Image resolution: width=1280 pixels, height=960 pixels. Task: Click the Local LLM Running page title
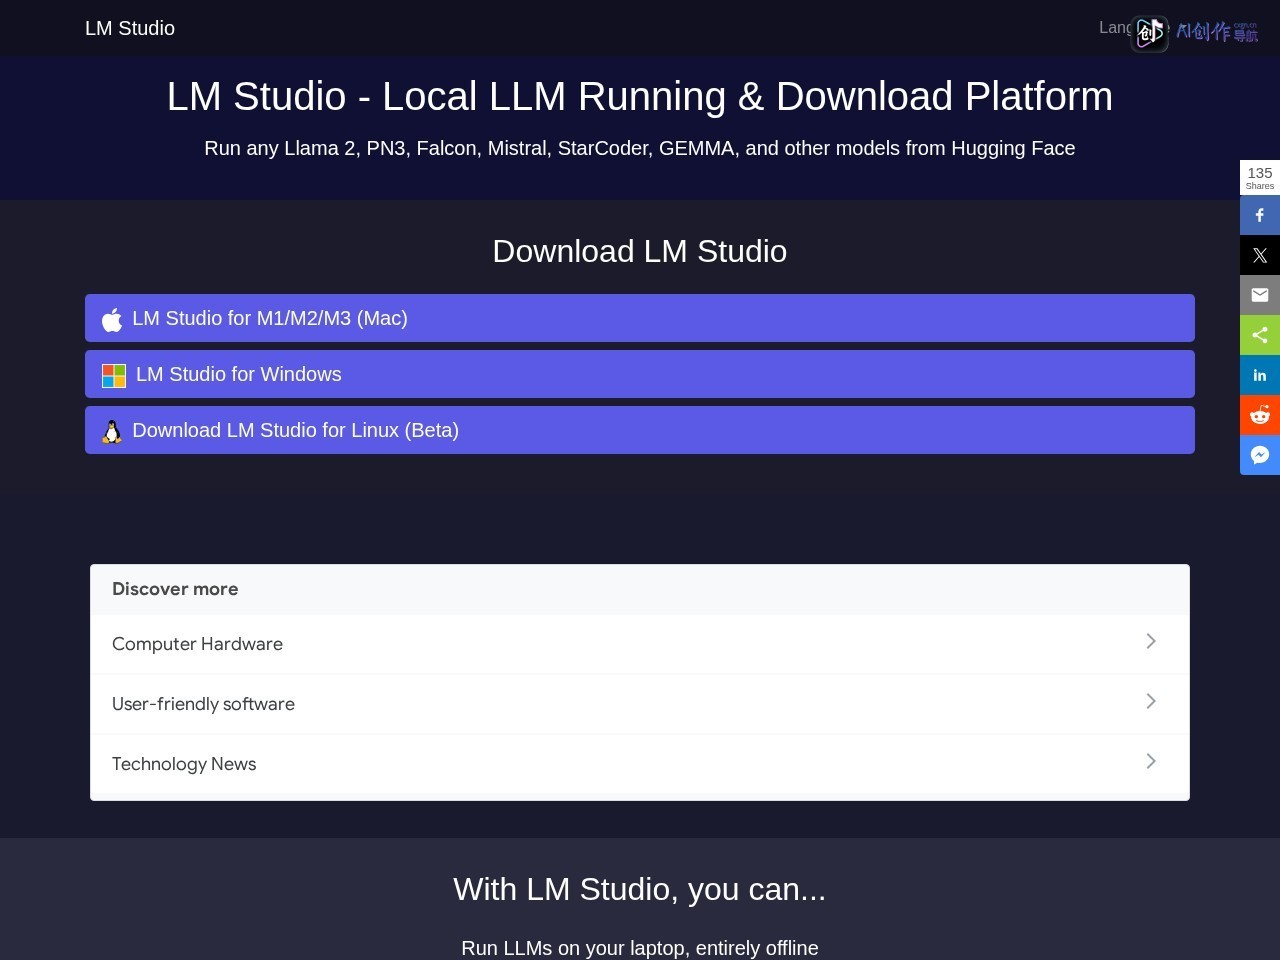click(640, 96)
